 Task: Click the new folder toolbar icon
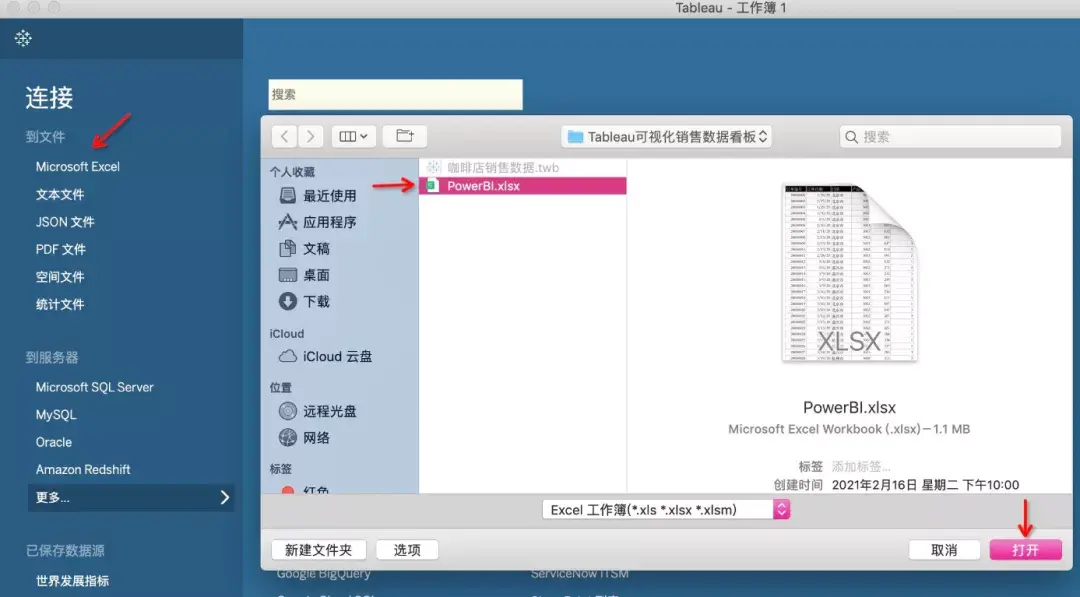tap(405, 136)
